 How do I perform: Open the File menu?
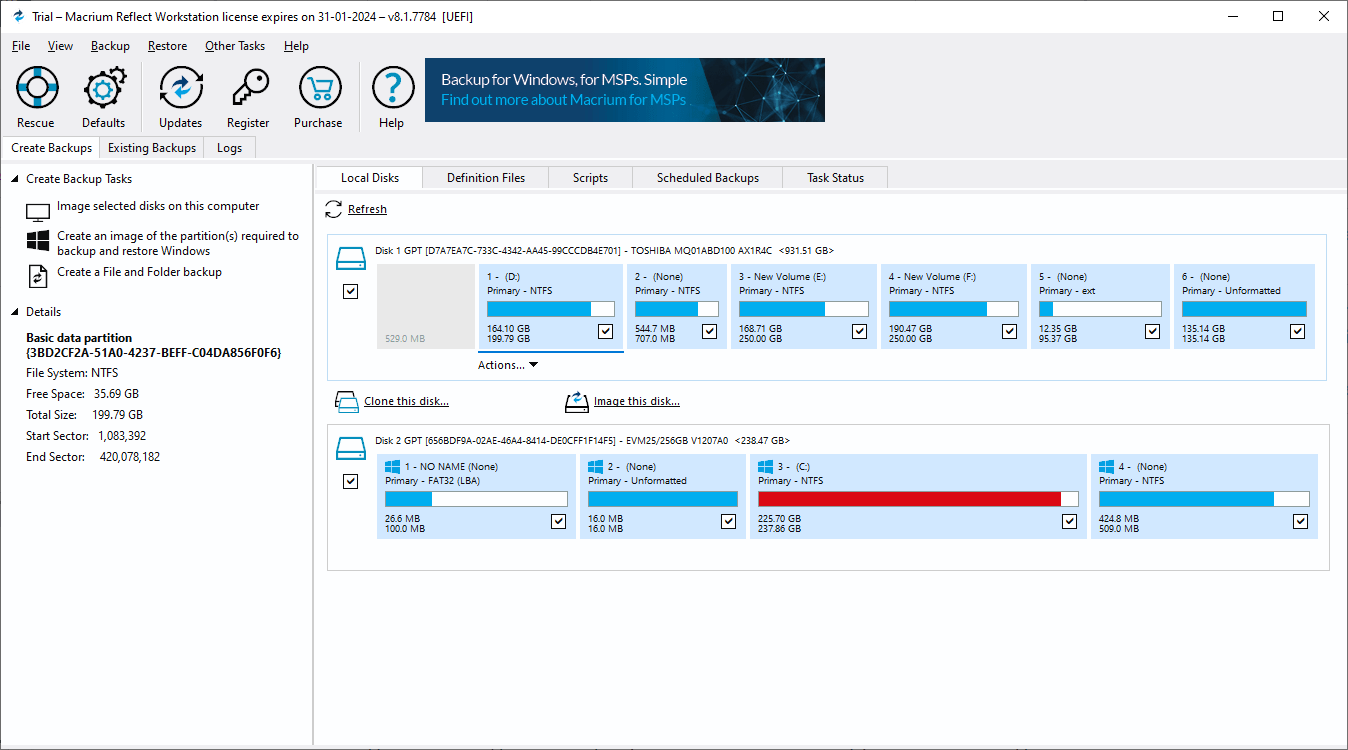click(21, 46)
